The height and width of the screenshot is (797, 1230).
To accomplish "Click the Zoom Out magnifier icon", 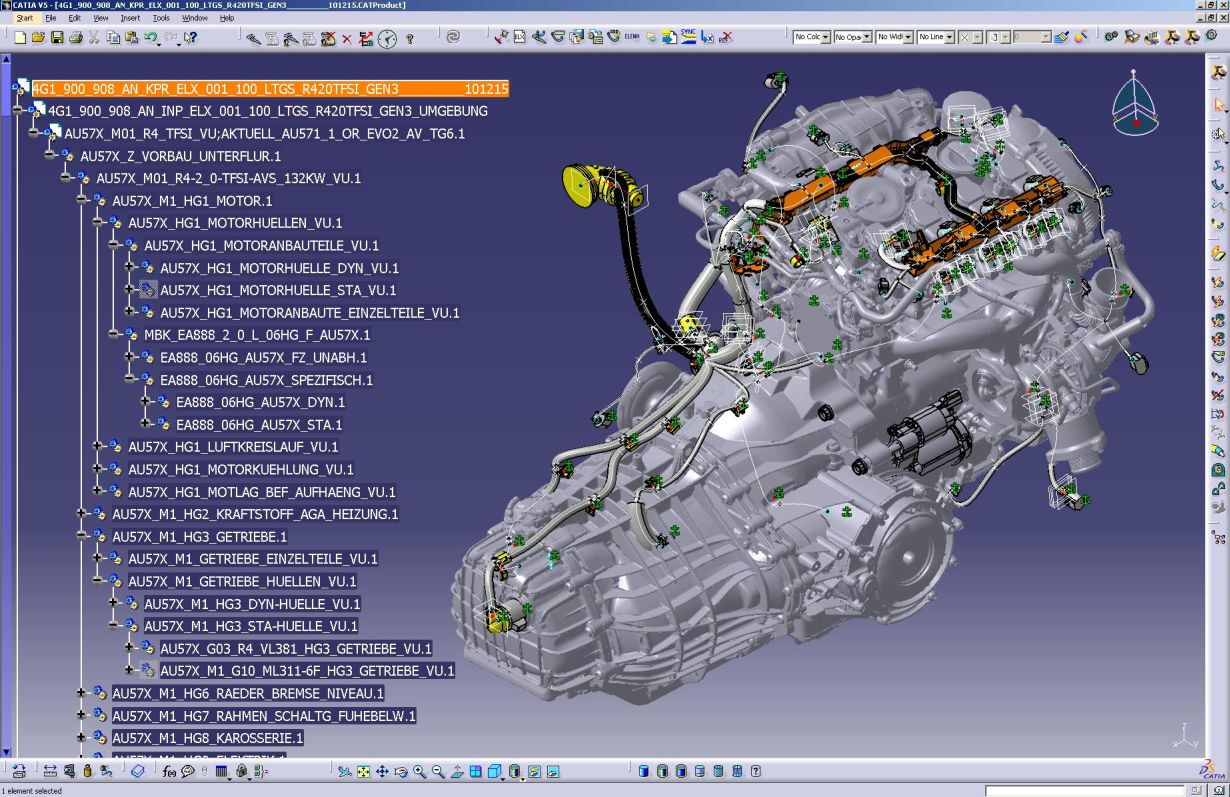I will 438,771.
